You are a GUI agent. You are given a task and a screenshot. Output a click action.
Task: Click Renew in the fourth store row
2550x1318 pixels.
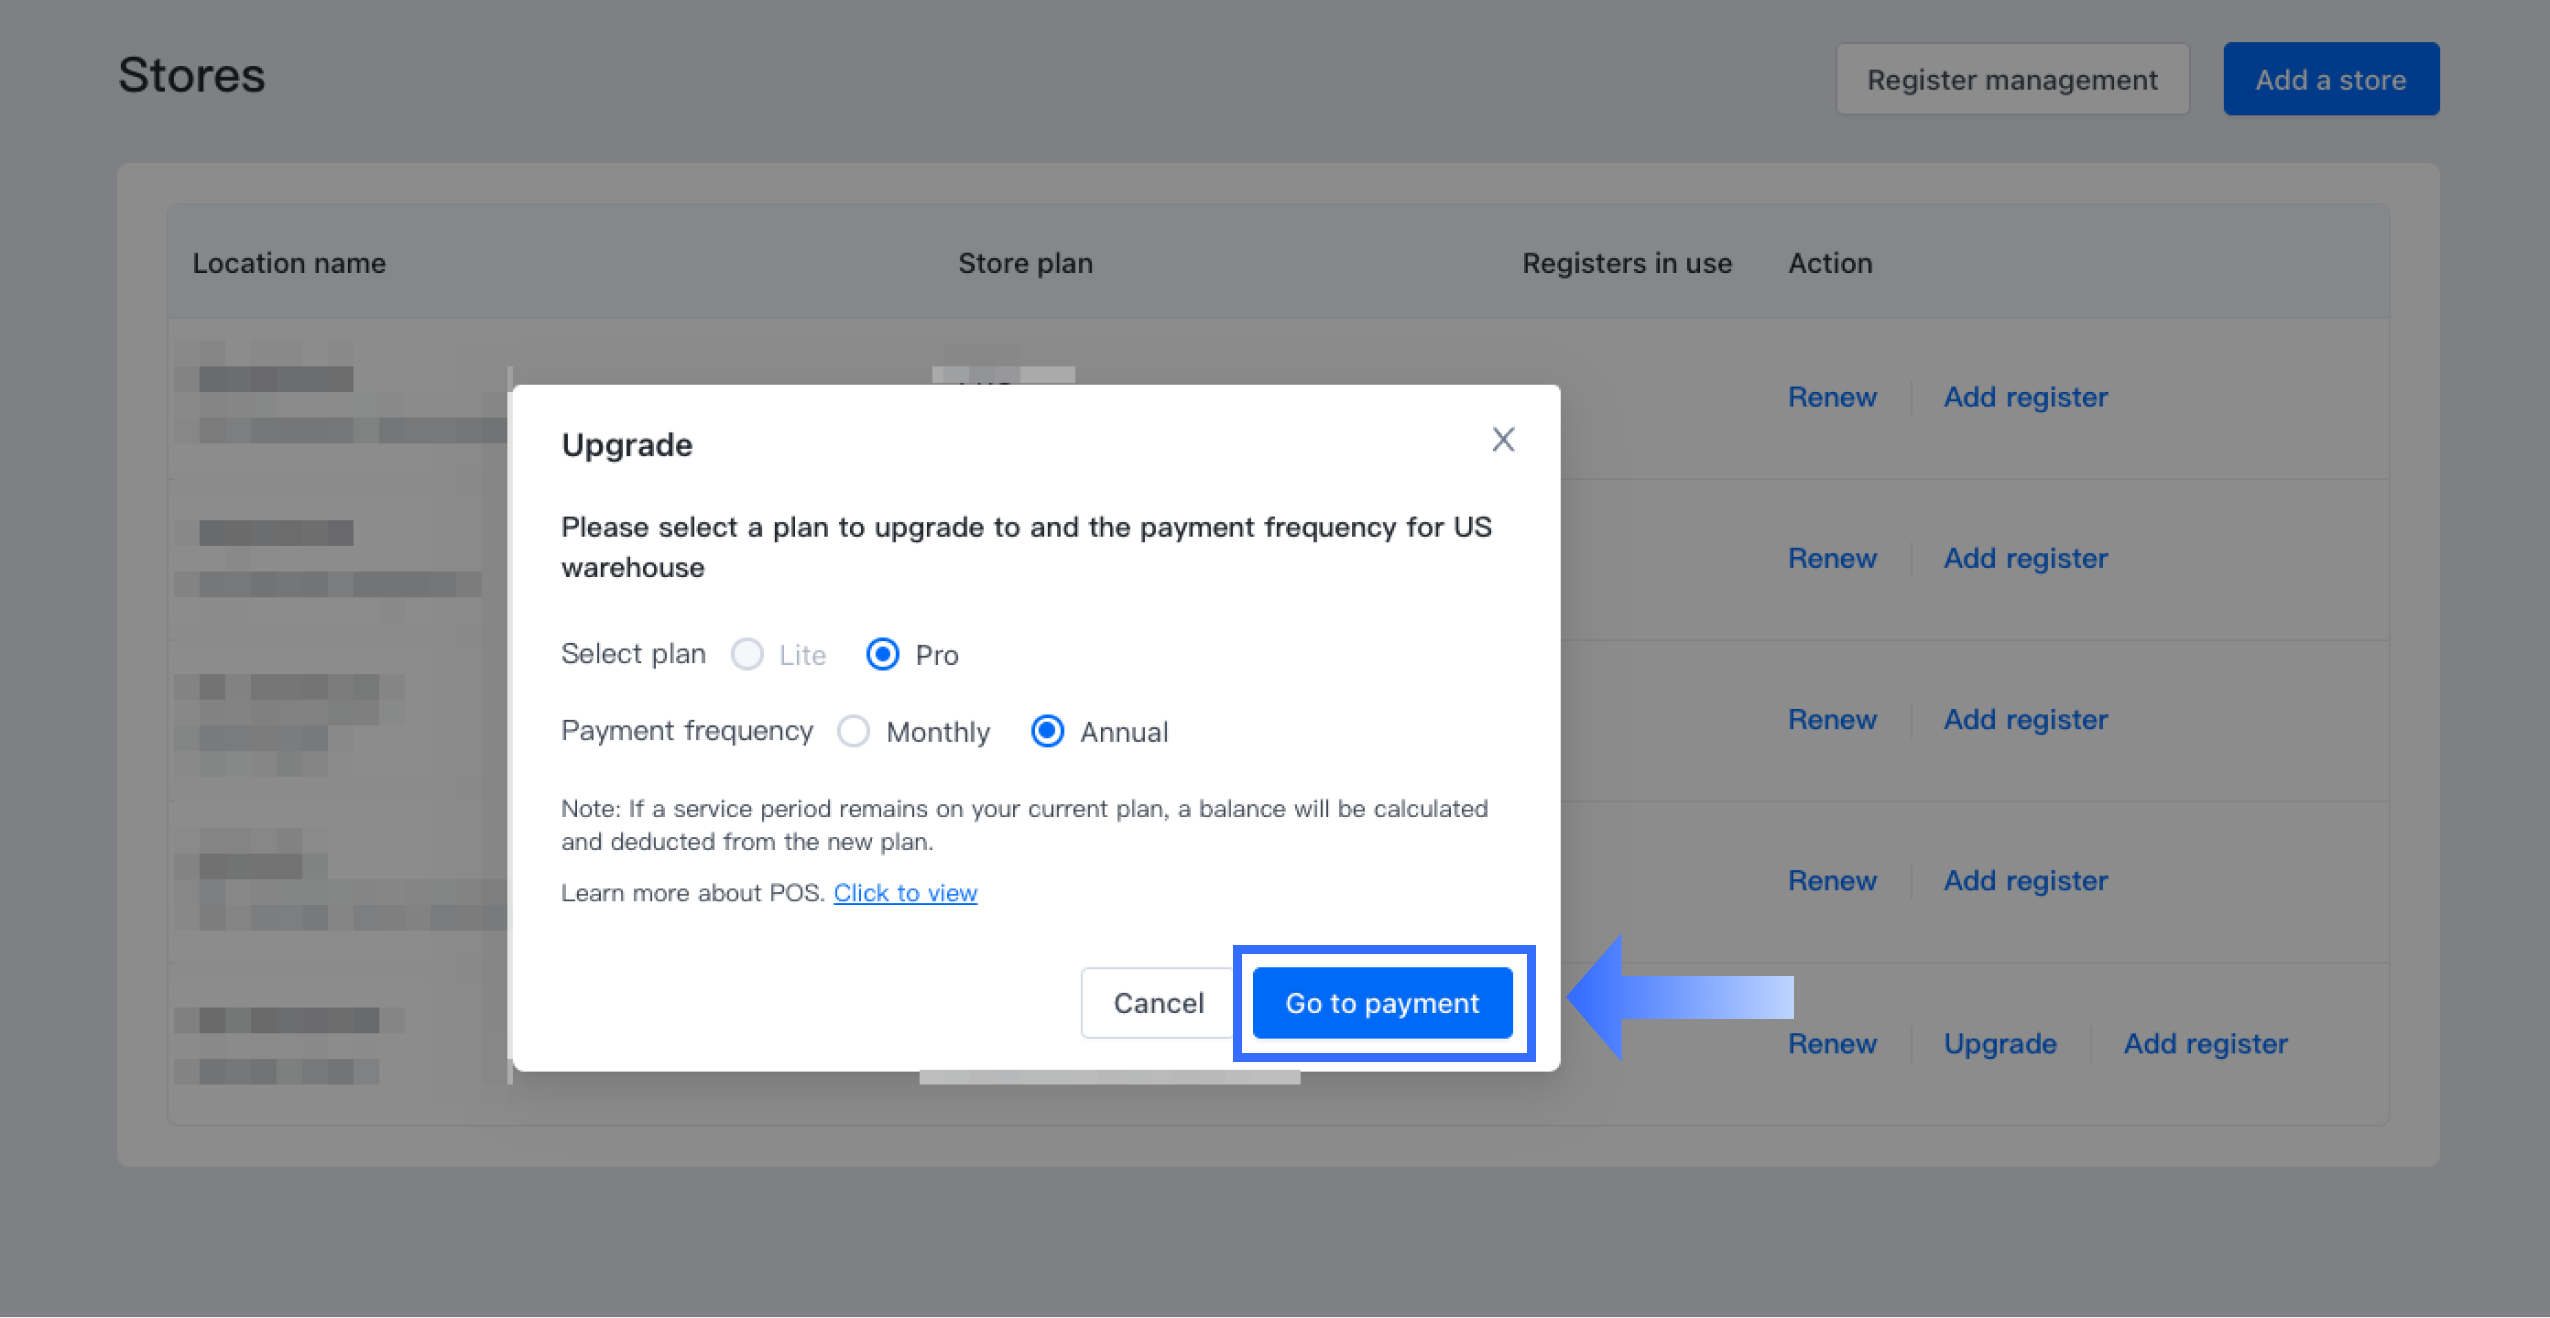(1832, 880)
